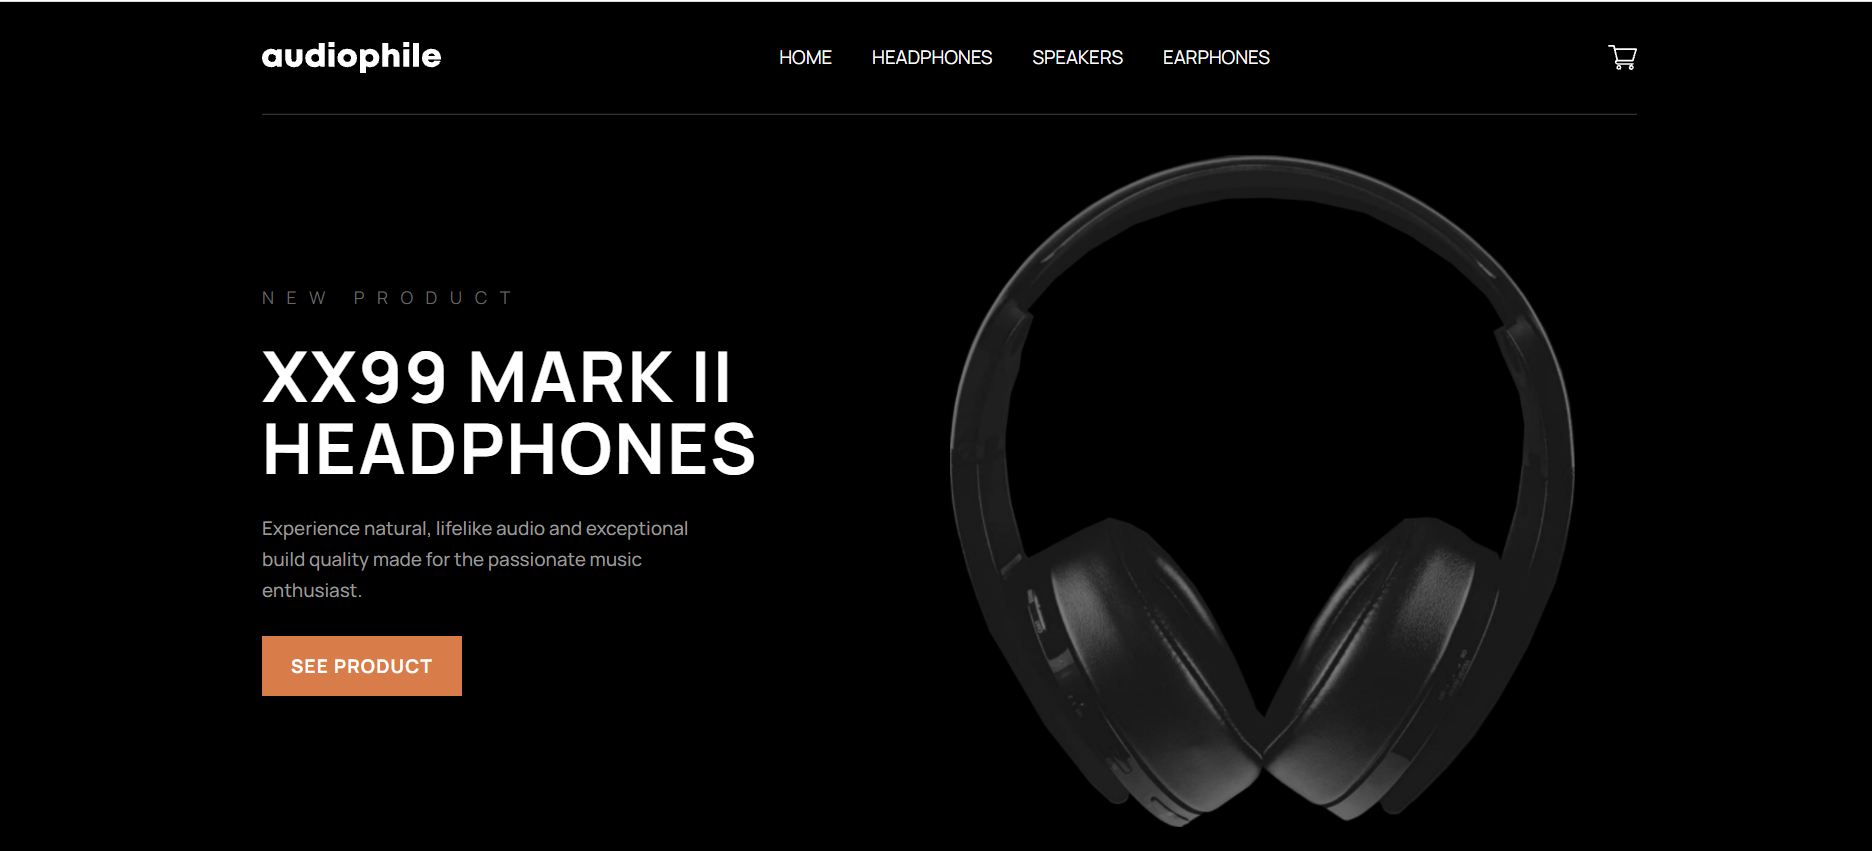Click the word 'enthusiast.' in the description
Image resolution: width=1872 pixels, height=851 pixels.
(x=312, y=590)
